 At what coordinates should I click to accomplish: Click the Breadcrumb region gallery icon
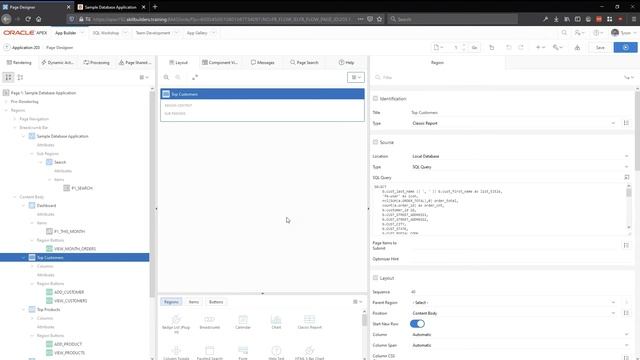point(210,322)
